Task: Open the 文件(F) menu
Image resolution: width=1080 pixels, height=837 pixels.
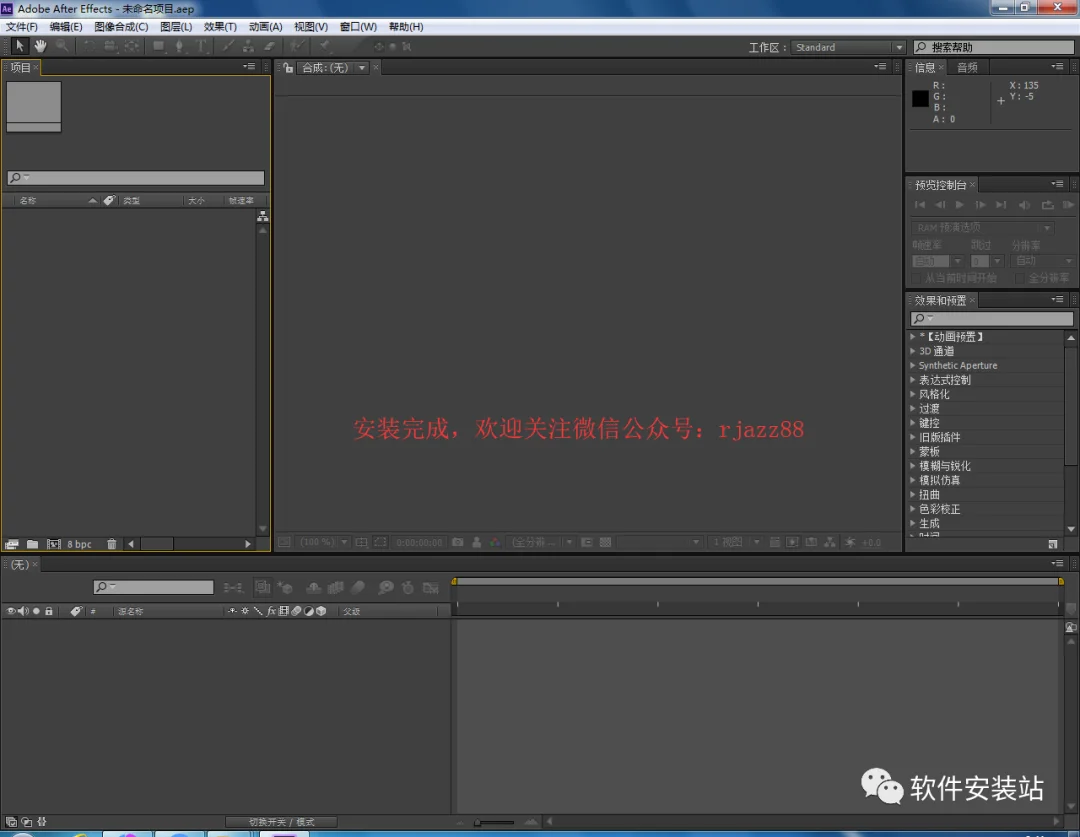Action: tap(22, 27)
